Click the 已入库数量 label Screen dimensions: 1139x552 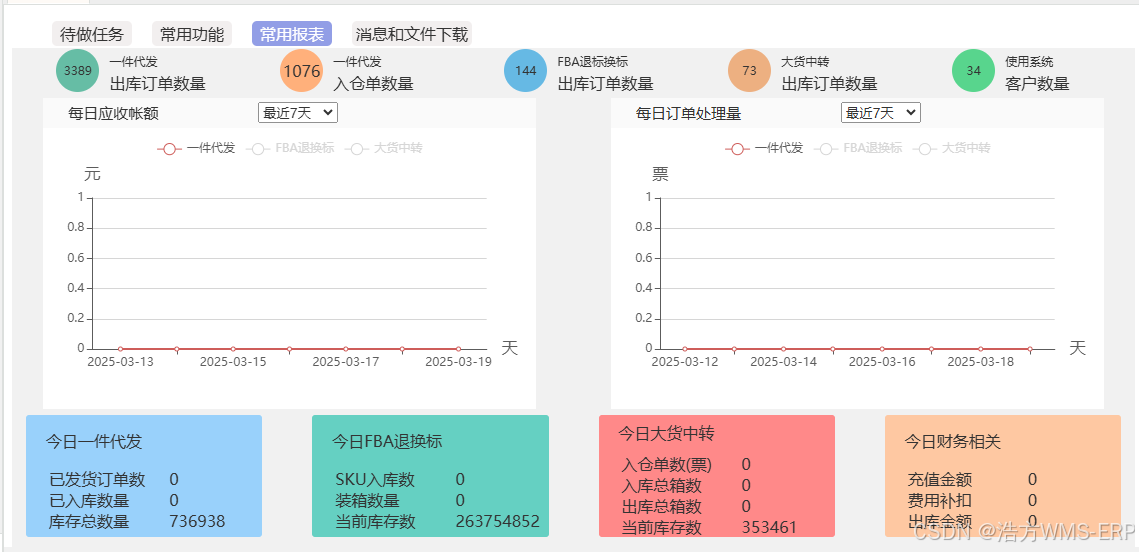click(89, 500)
